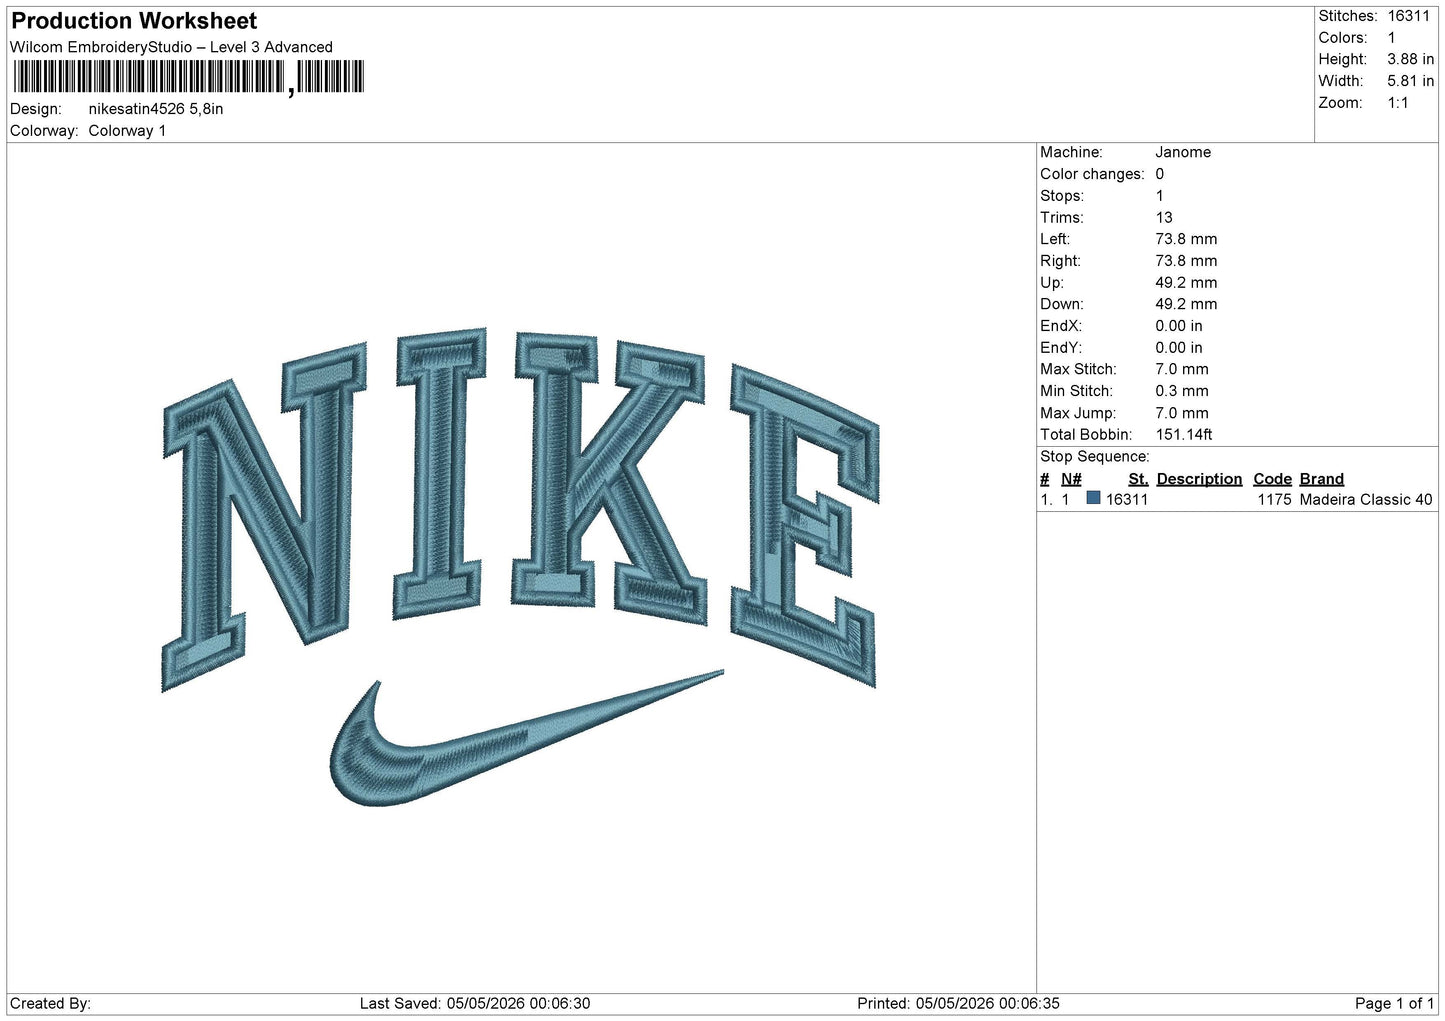Click 'Page 1 of 1' in footer
Image resolution: width=1445 pixels, height=1021 pixels.
pyautogui.click(x=1394, y=1004)
